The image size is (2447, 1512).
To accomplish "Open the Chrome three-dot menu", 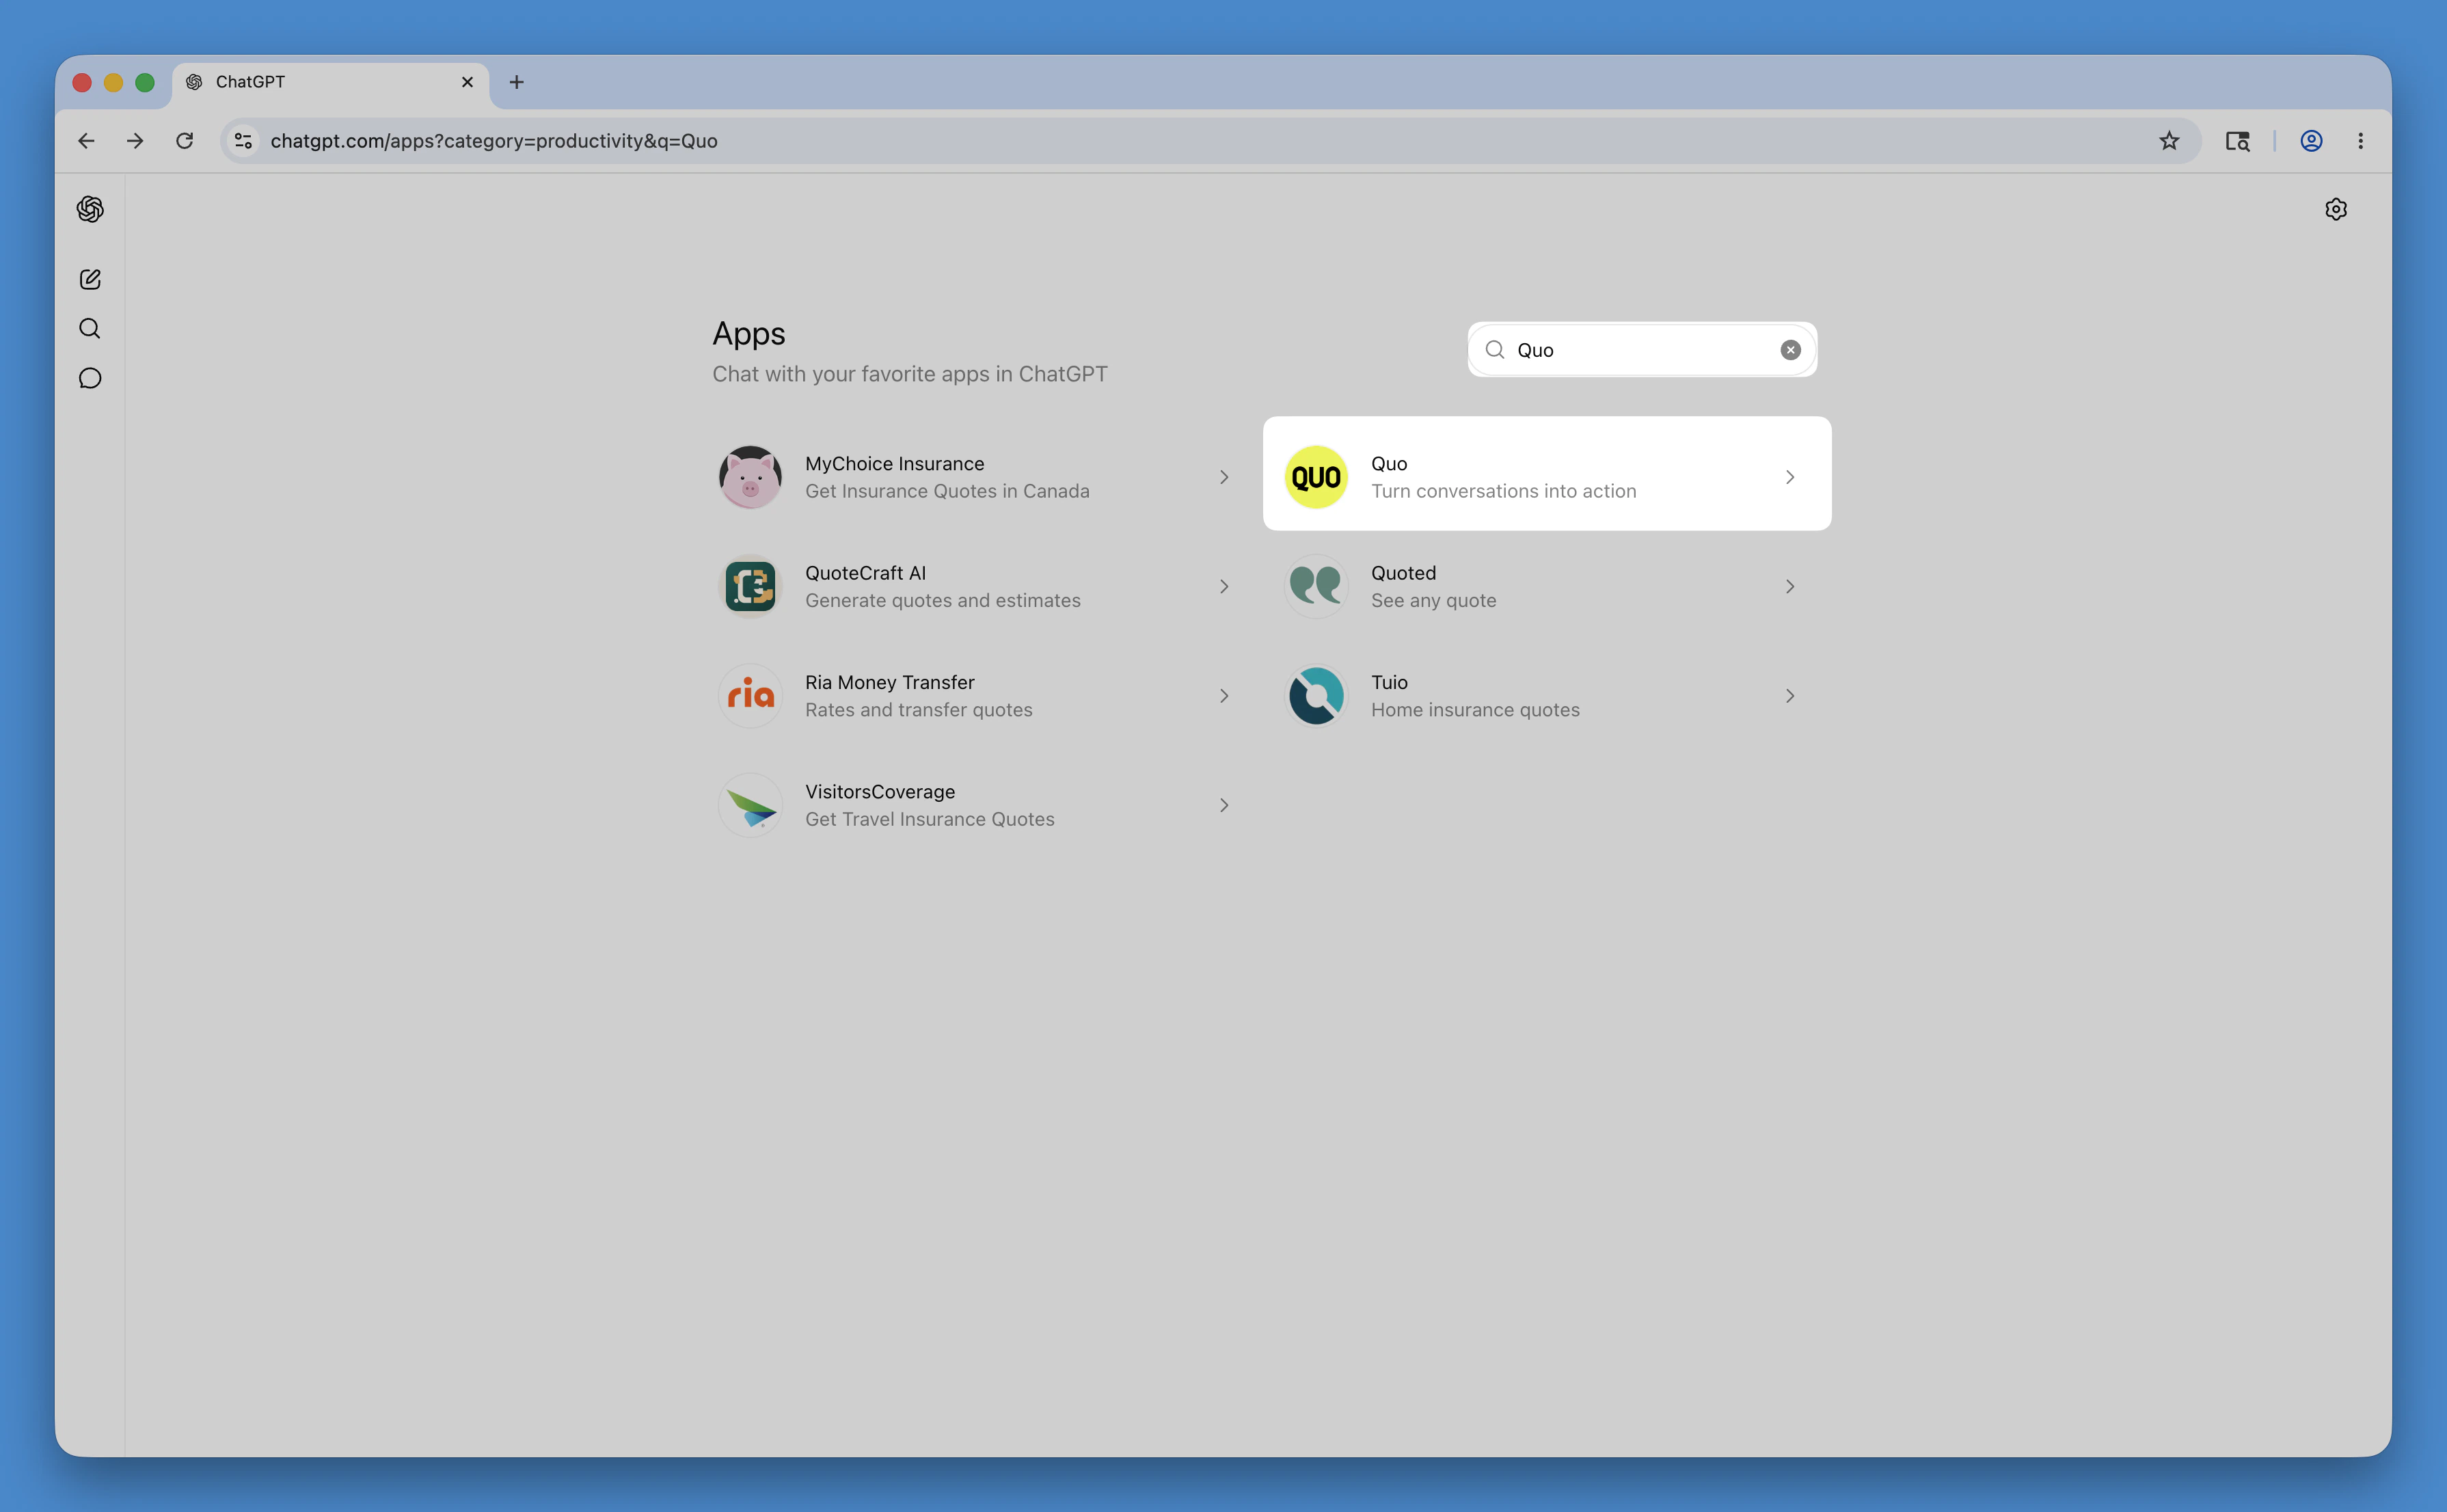I will [2361, 141].
